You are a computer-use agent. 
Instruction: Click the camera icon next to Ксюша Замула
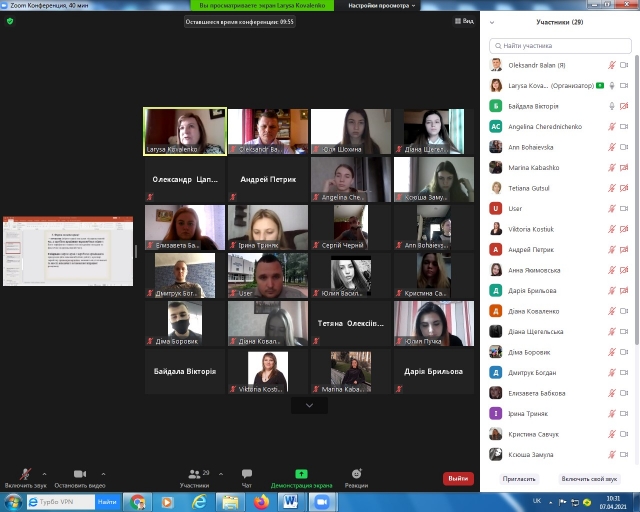point(624,454)
